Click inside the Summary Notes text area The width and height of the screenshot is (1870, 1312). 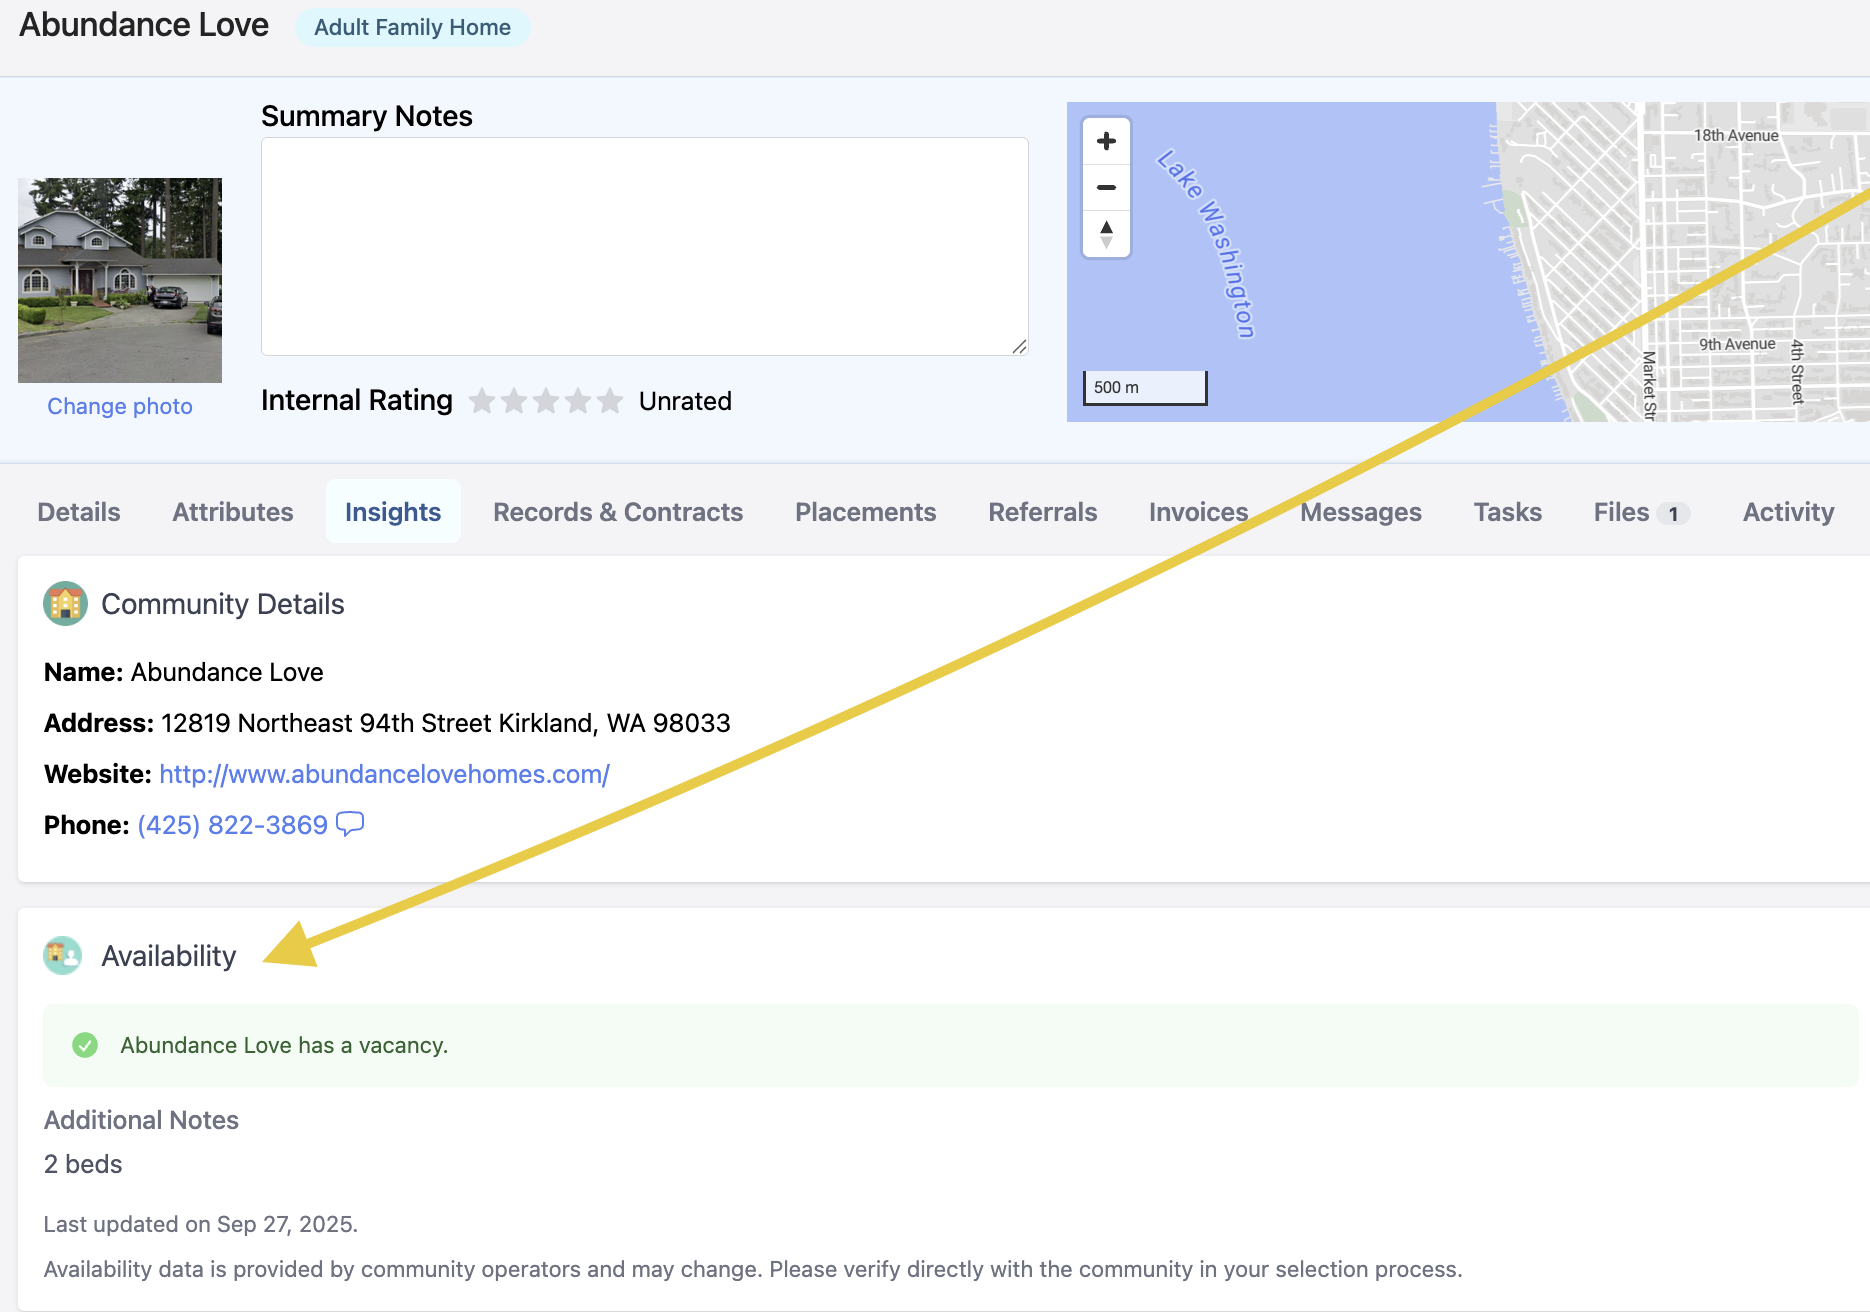coord(645,246)
